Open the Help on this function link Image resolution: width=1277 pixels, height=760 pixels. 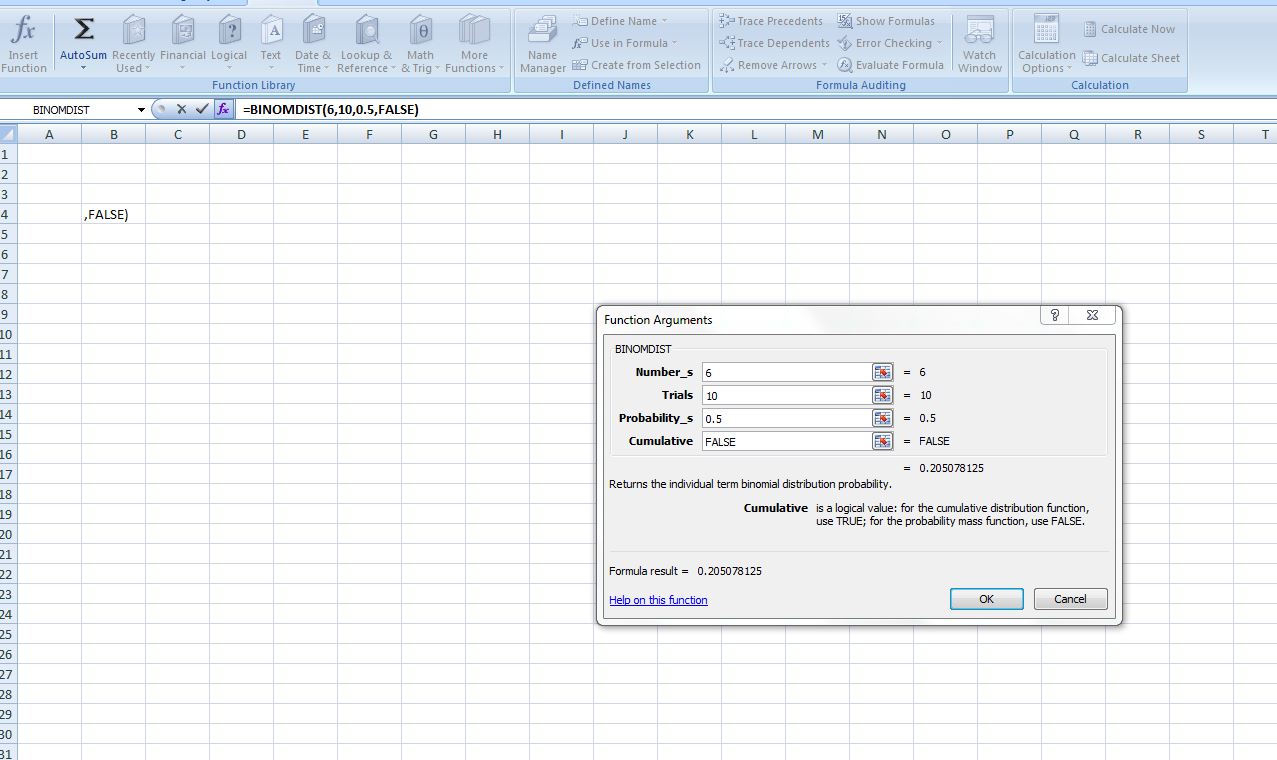[x=658, y=600]
